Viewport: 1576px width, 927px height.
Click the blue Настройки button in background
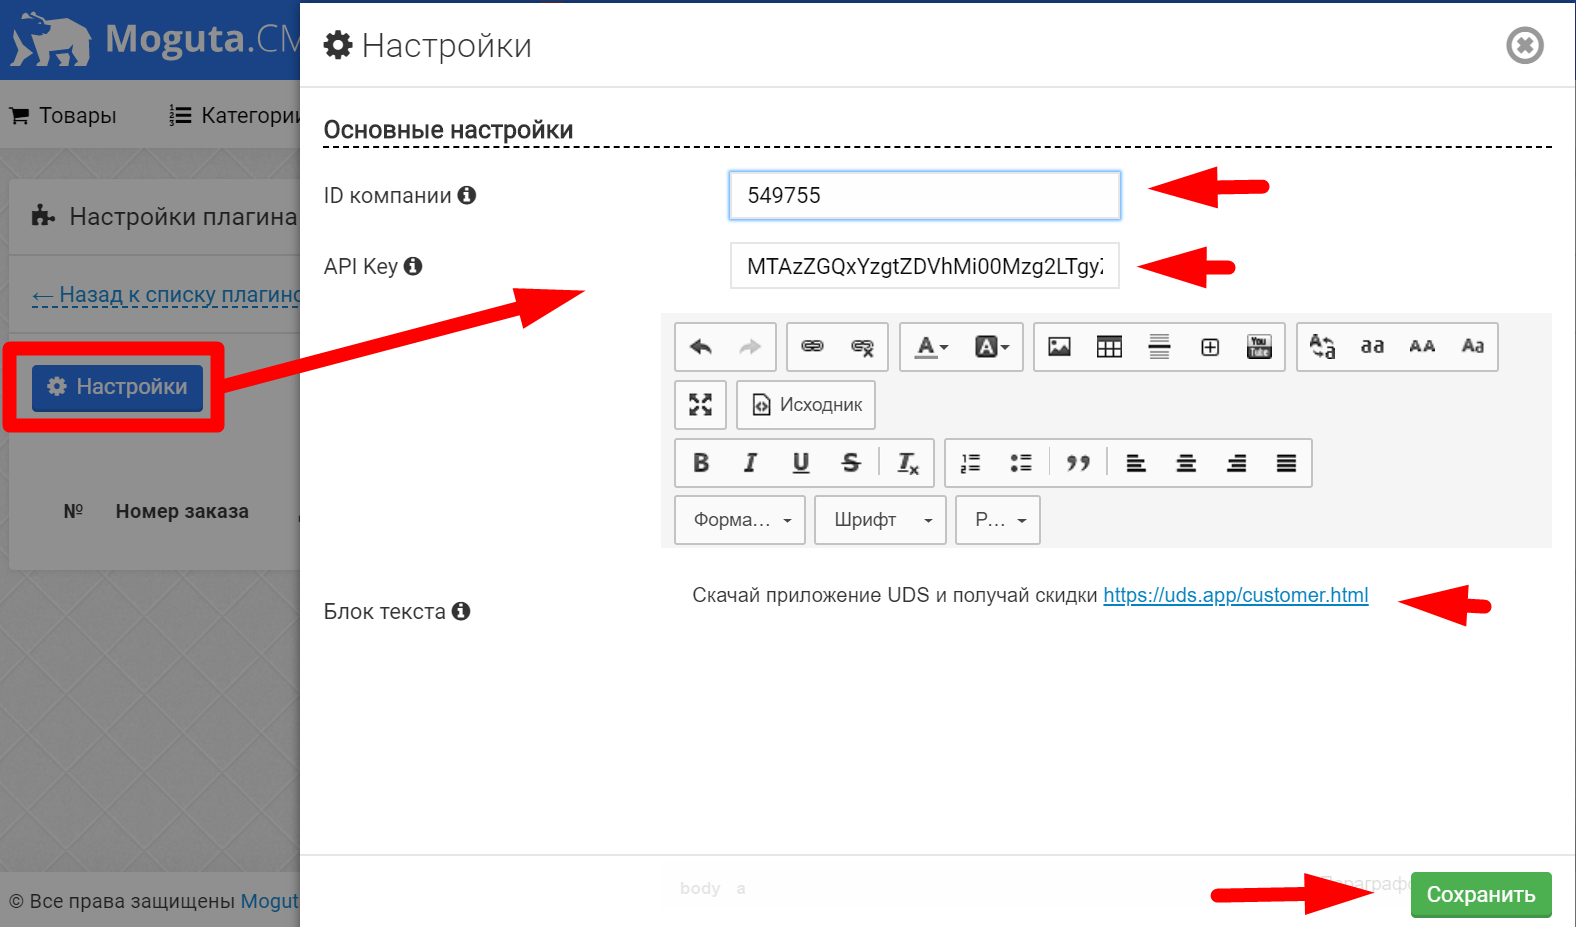[117, 387]
